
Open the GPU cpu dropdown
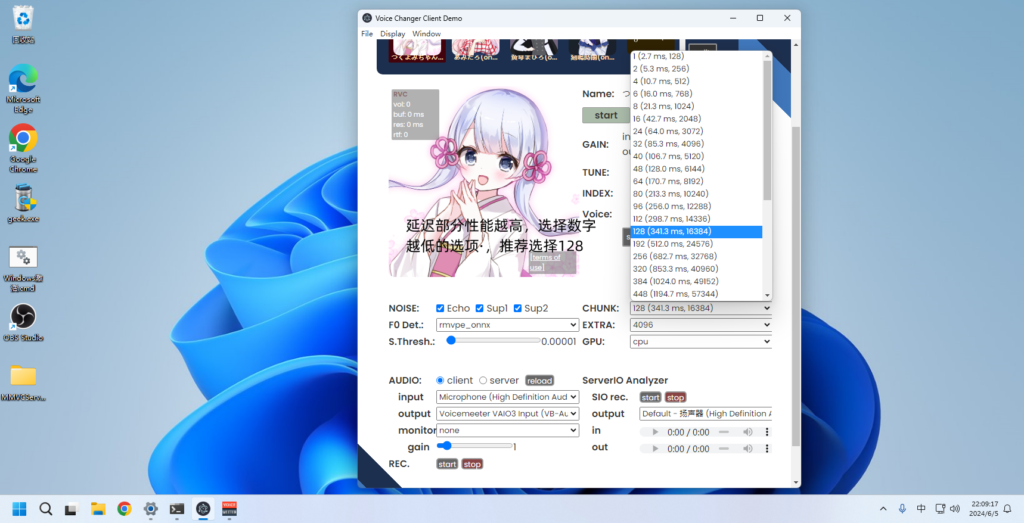coord(701,341)
